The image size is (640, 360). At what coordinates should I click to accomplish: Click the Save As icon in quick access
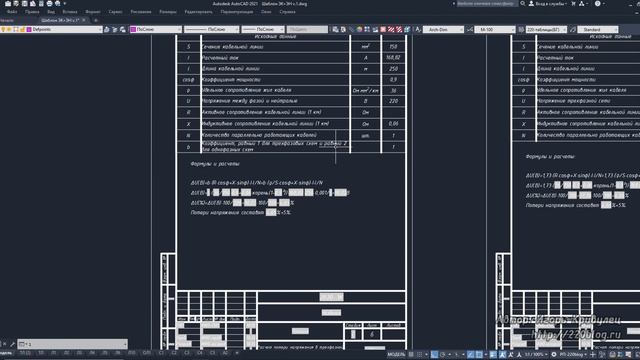tap(33, 4)
